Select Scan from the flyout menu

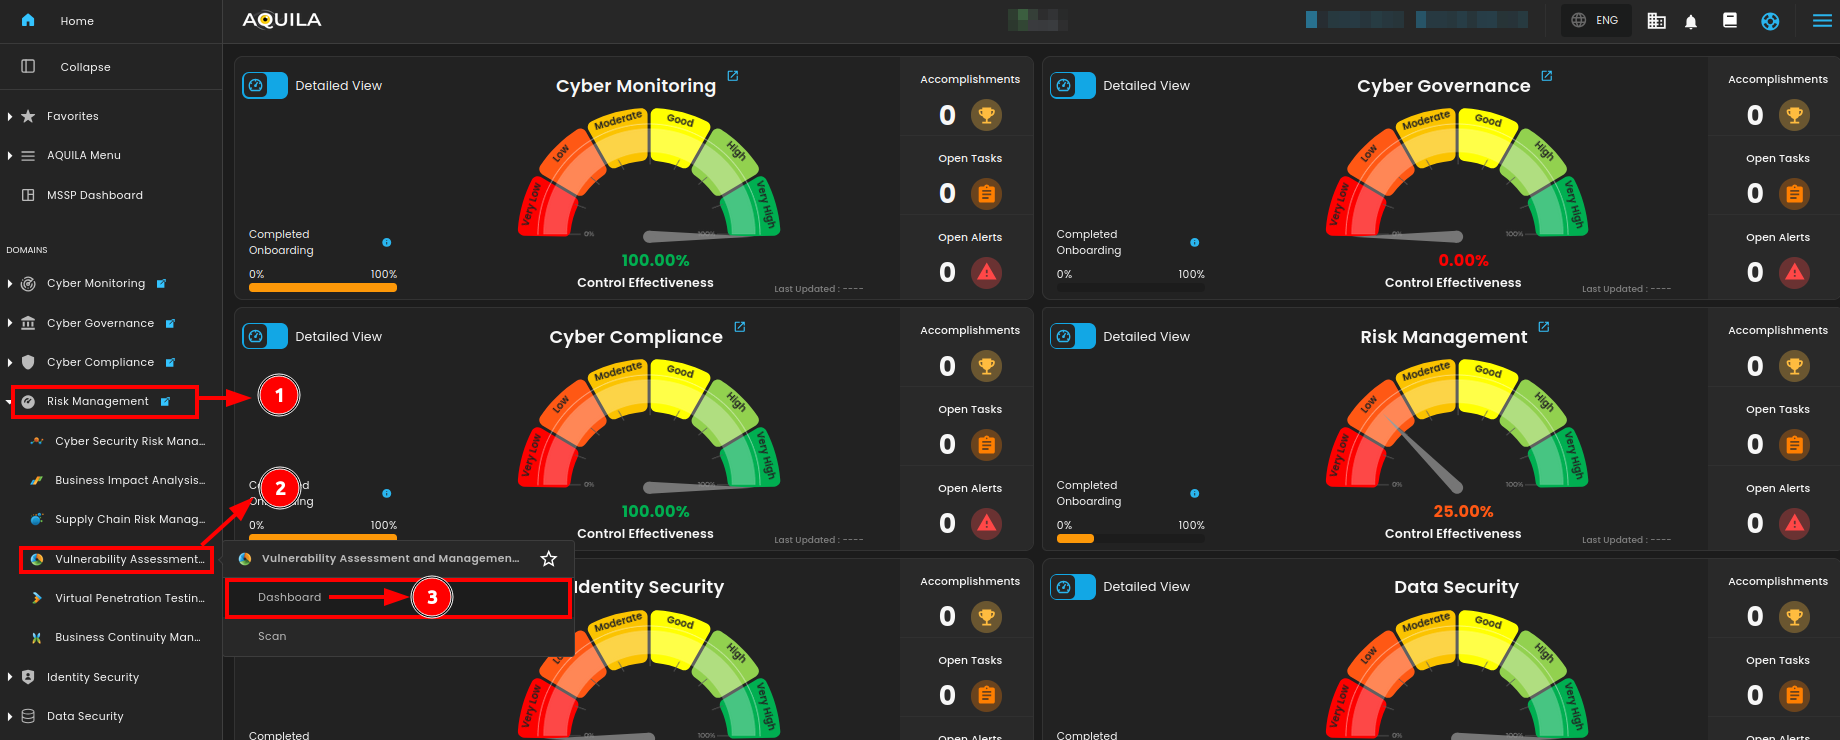(x=272, y=637)
